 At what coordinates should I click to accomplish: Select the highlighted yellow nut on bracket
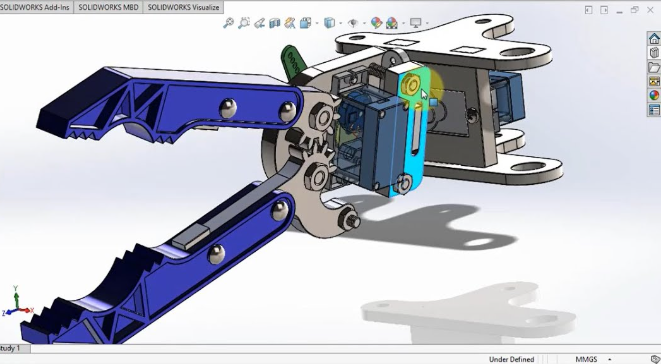point(411,84)
